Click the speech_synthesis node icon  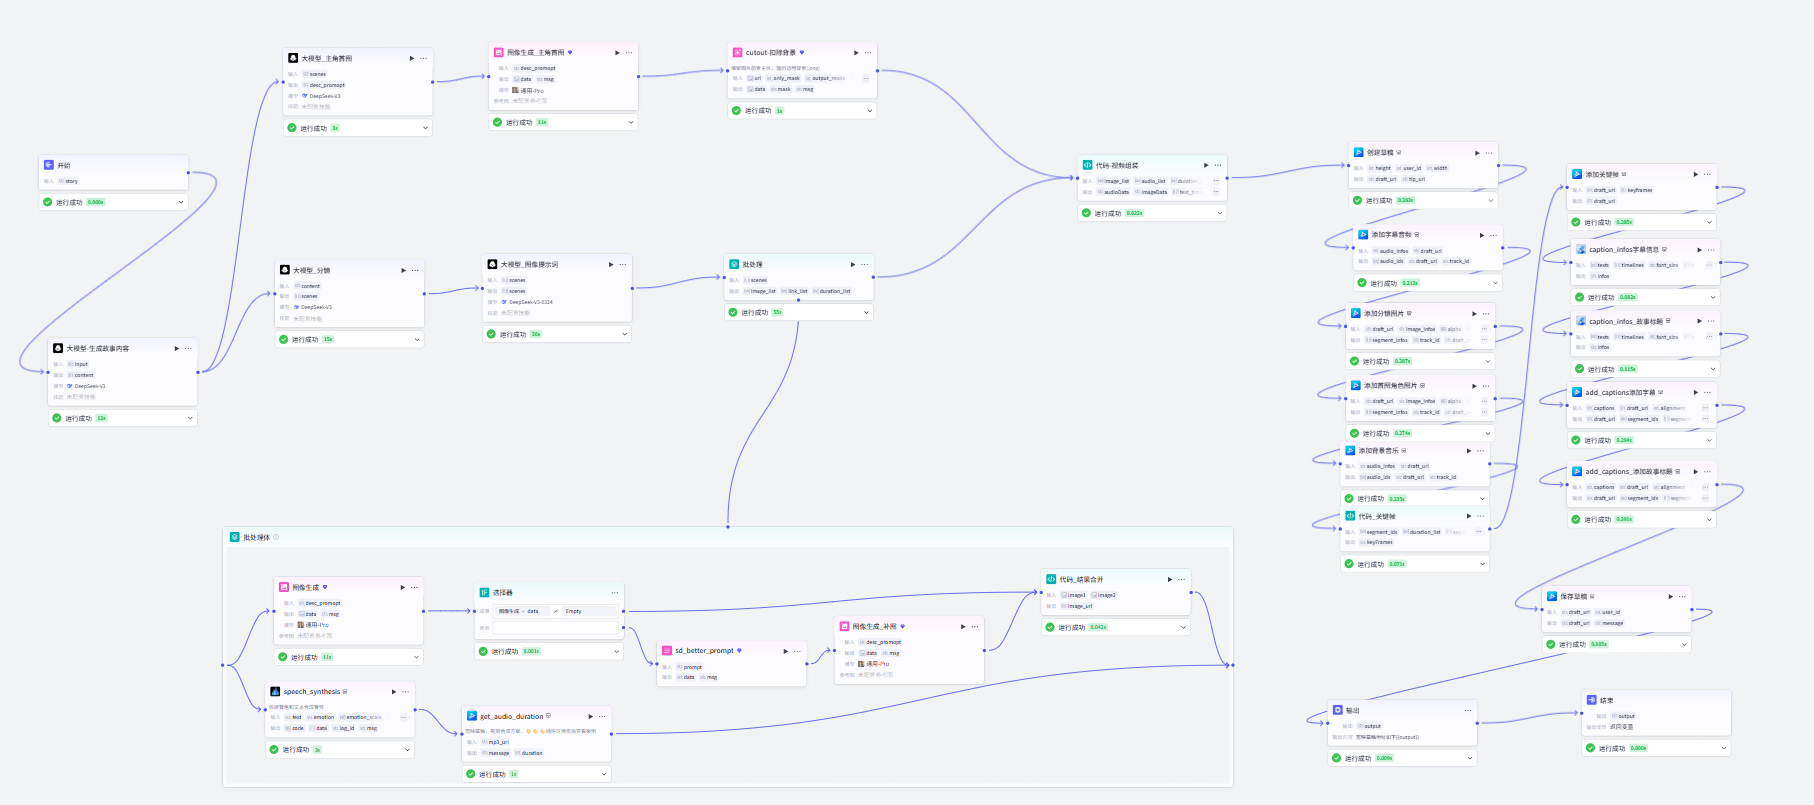[275, 691]
